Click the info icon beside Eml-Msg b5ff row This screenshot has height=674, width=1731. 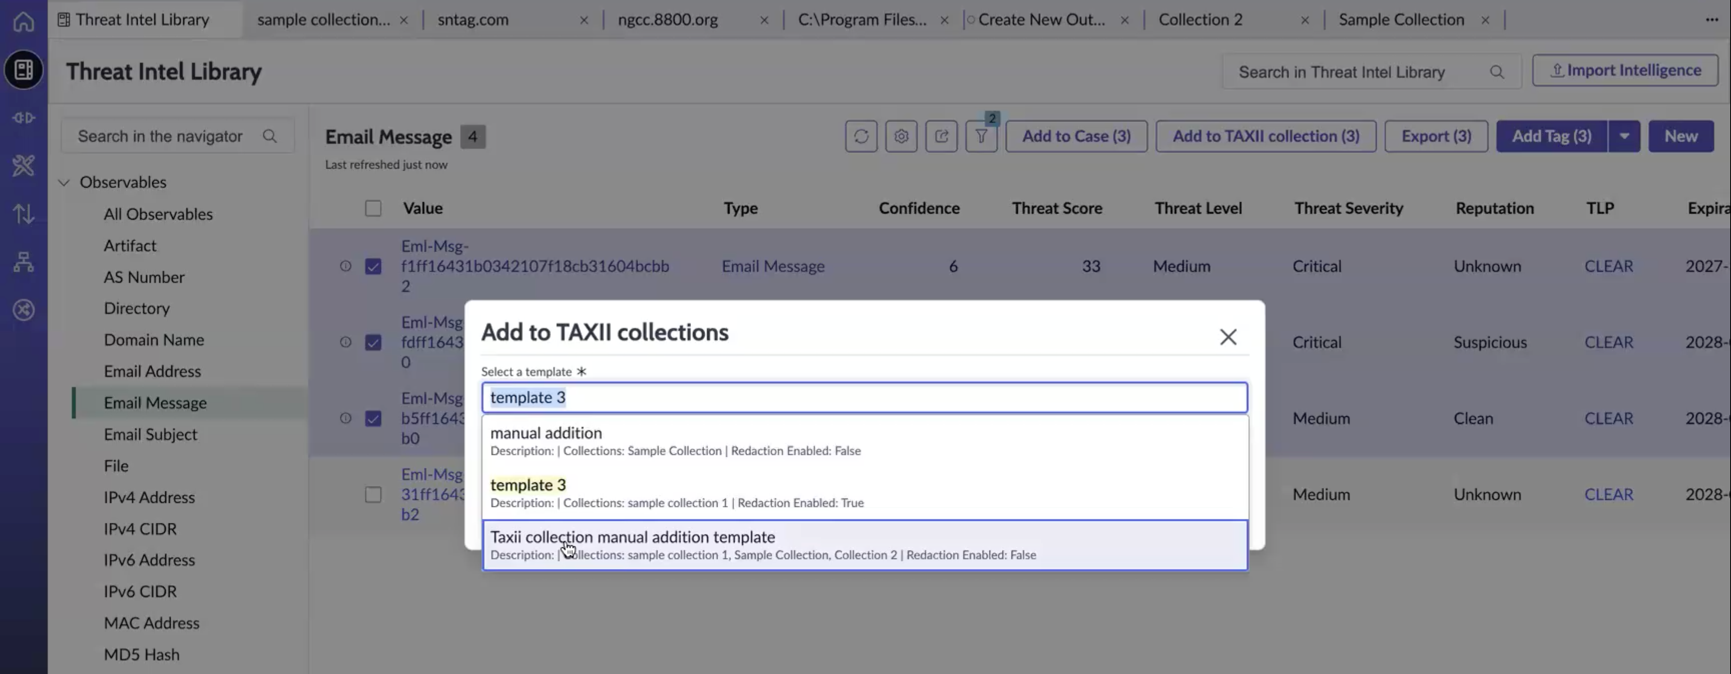click(345, 418)
